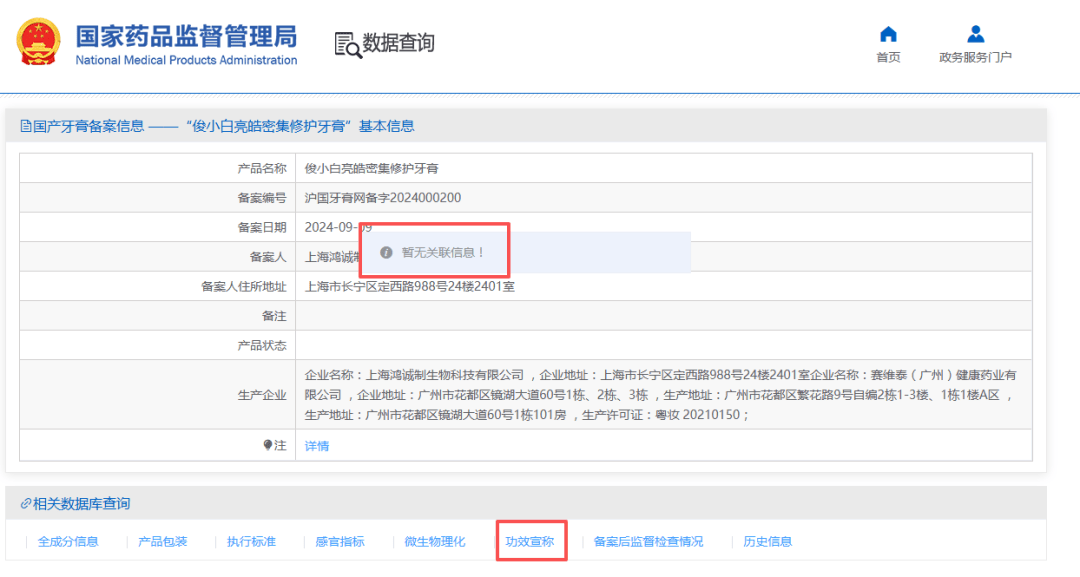Image resolution: width=1080 pixels, height=577 pixels.
Task: Click the 生产企业 details text
Action: point(660,395)
